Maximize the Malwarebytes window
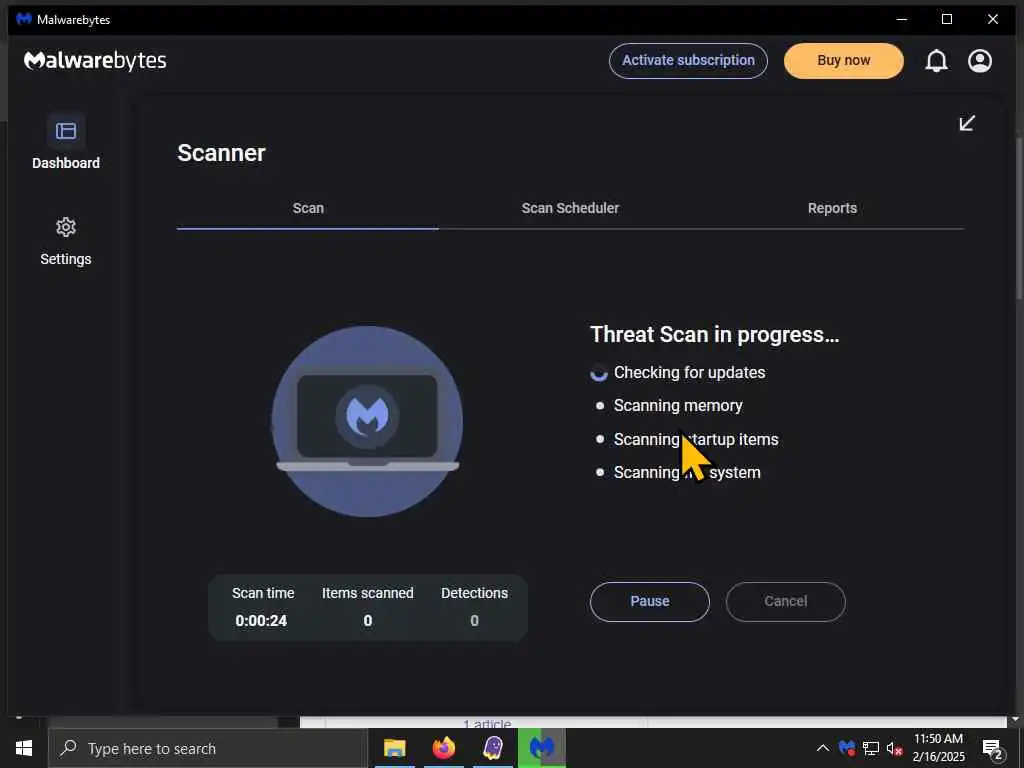This screenshot has height=768, width=1024. point(947,19)
